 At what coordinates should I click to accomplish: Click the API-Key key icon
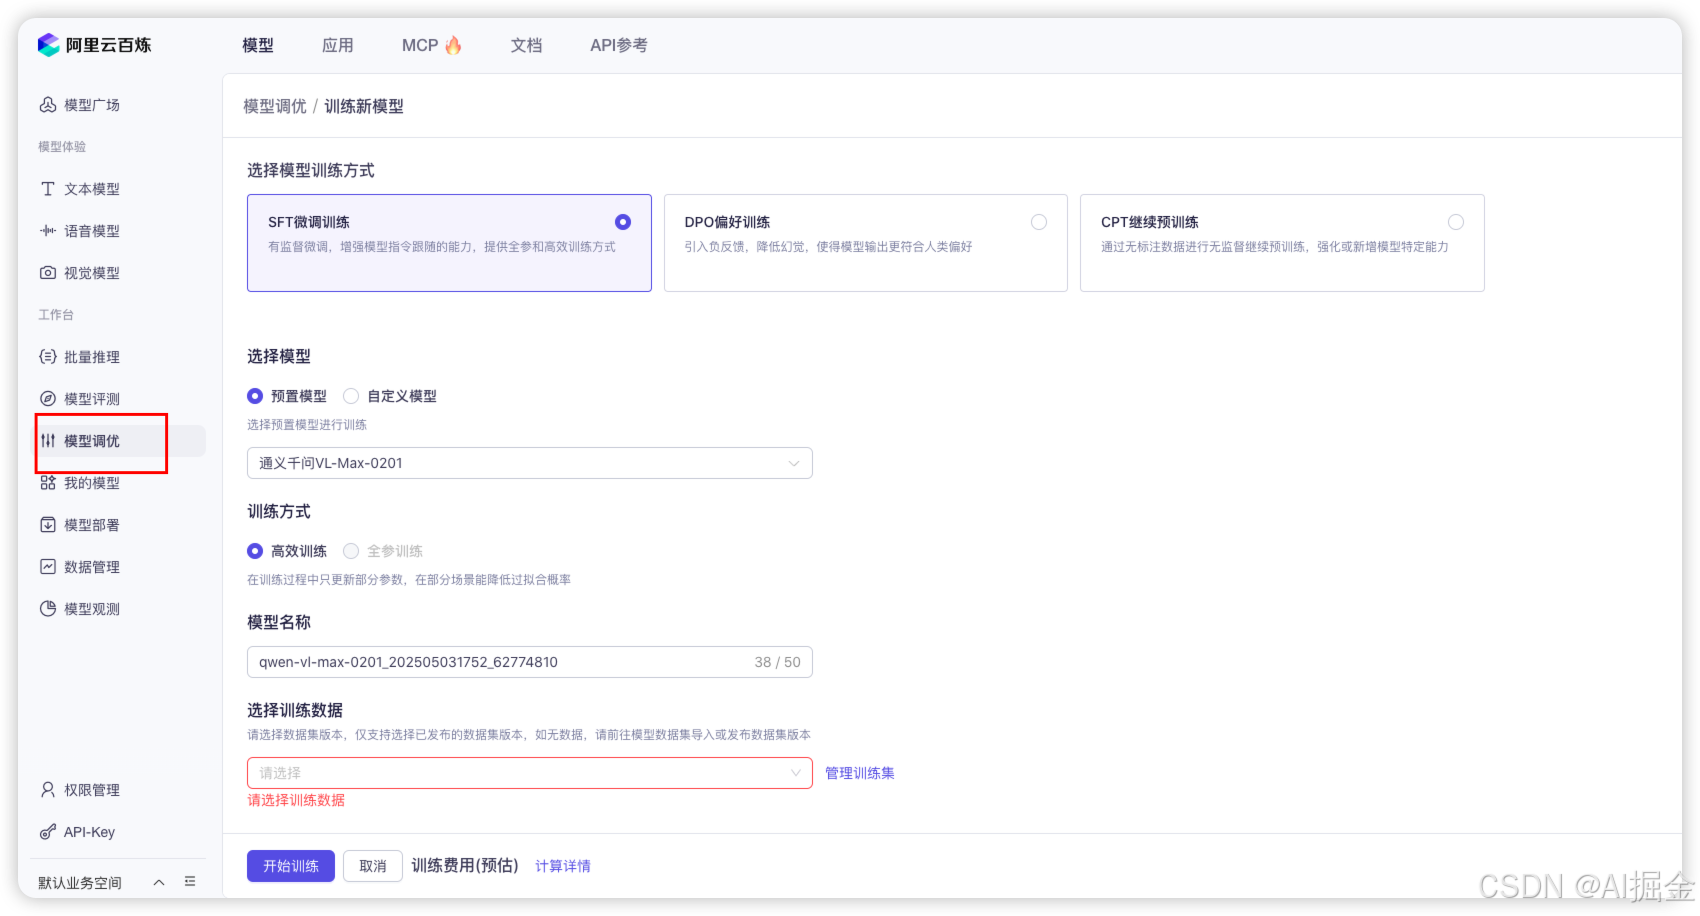pos(48,832)
